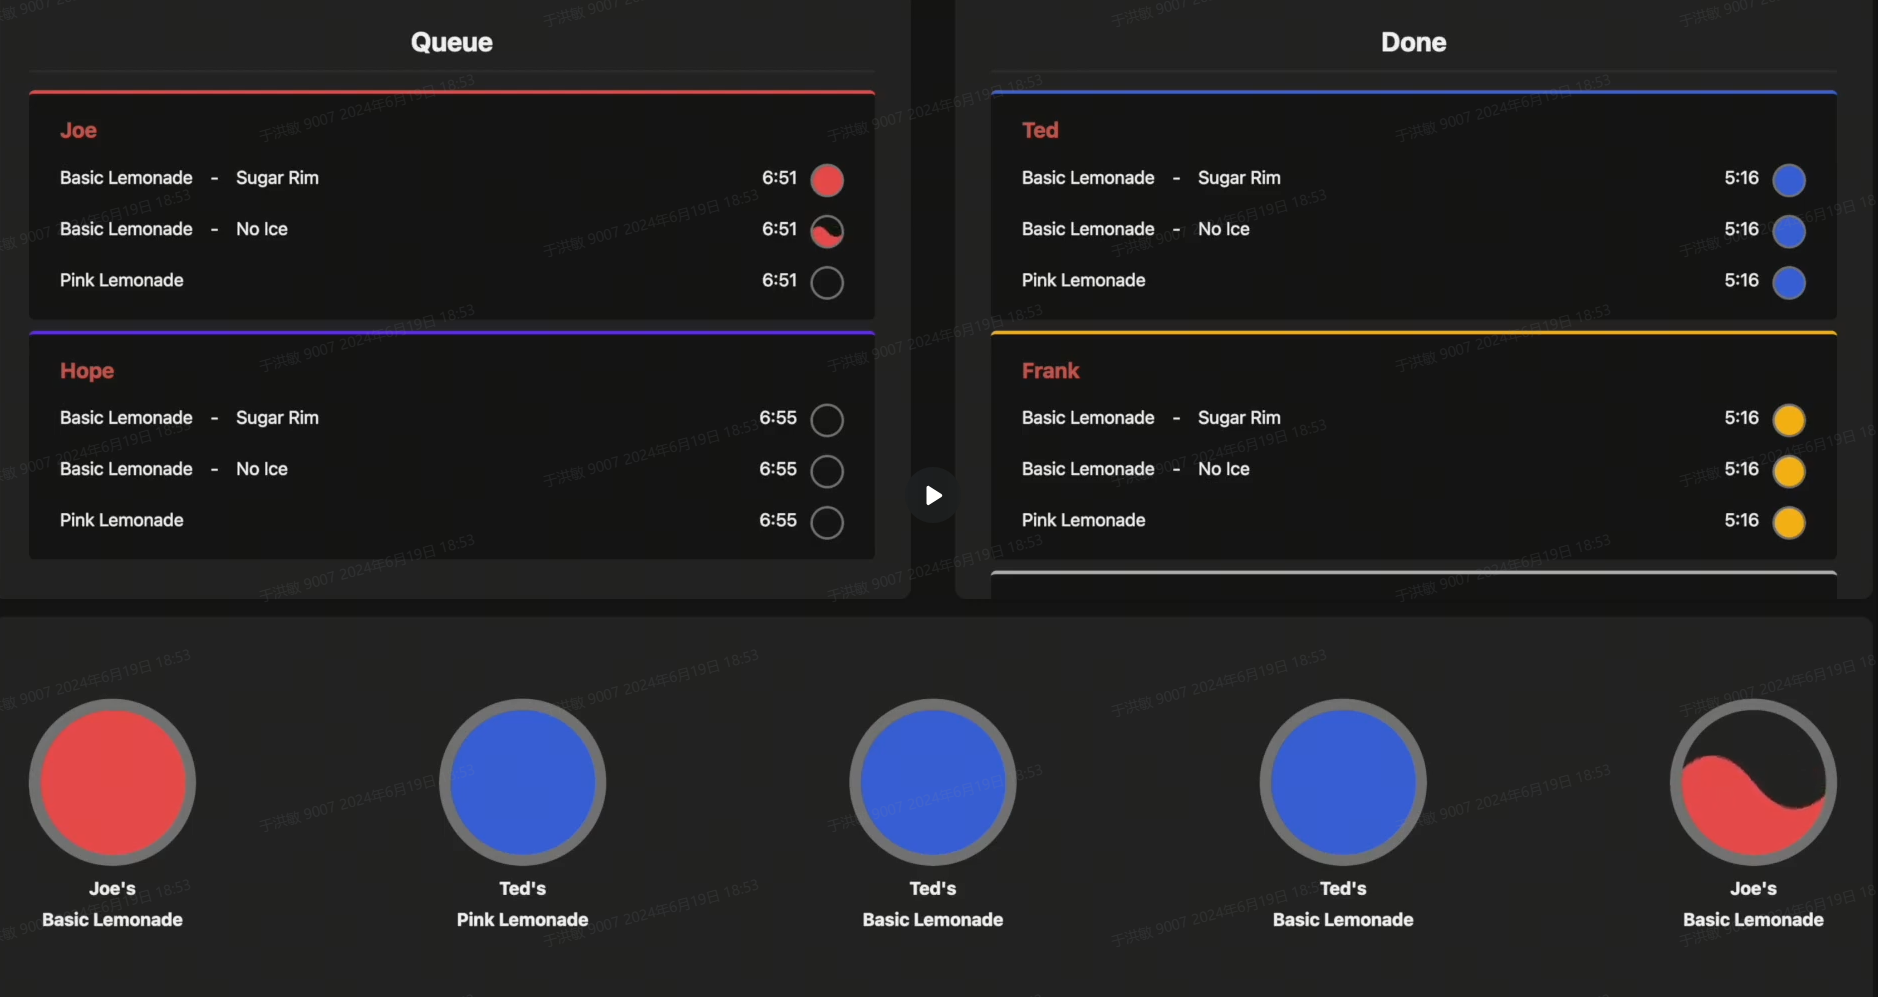Click Joe's filled red Sugar Rim status circle

[x=827, y=180]
